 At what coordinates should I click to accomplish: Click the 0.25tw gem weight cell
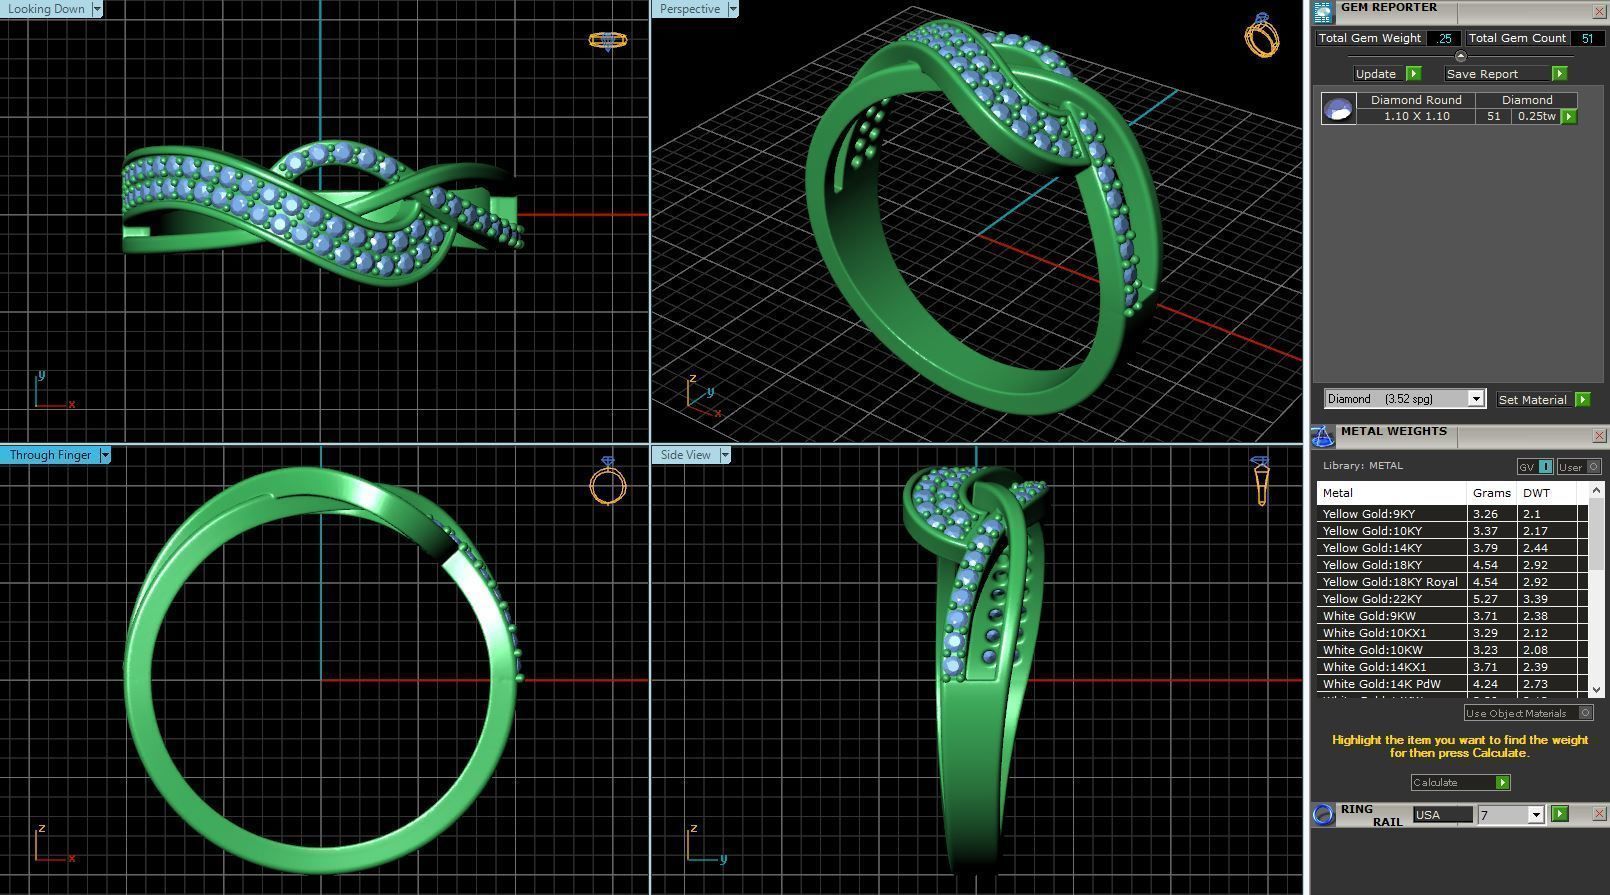pos(1536,116)
